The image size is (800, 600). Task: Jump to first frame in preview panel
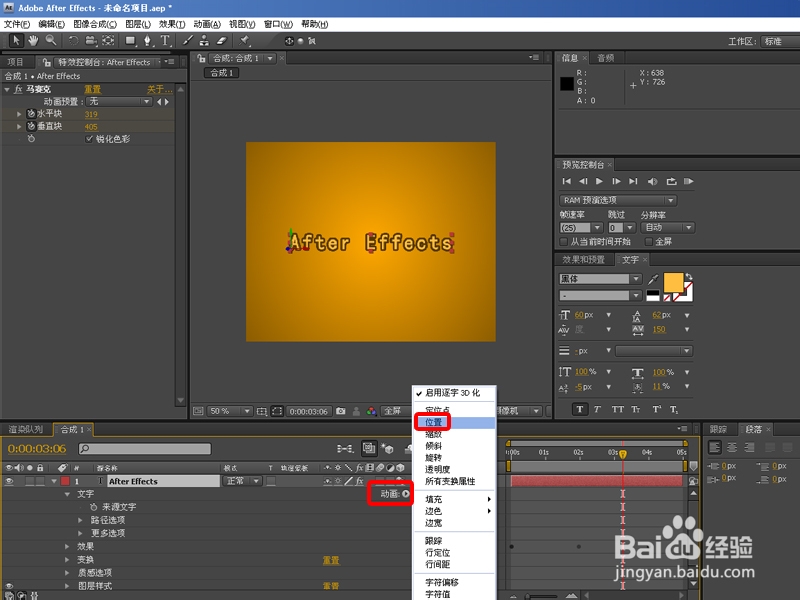click(566, 181)
